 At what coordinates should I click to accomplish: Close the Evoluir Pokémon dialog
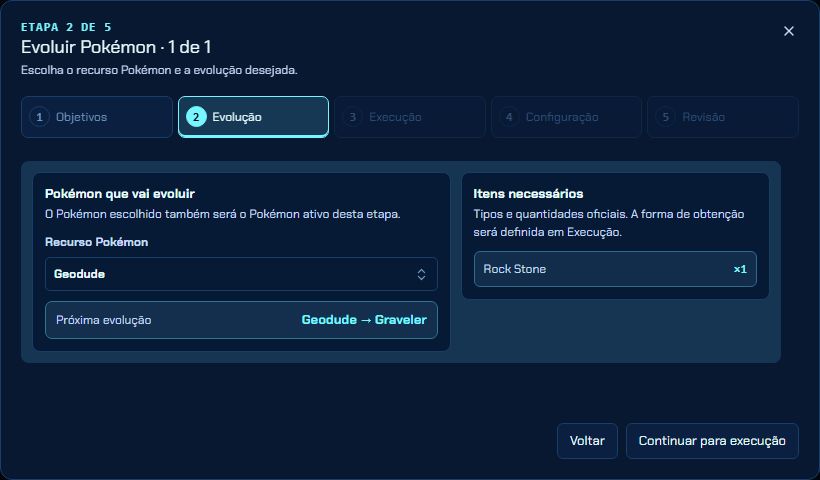tap(789, 31)
